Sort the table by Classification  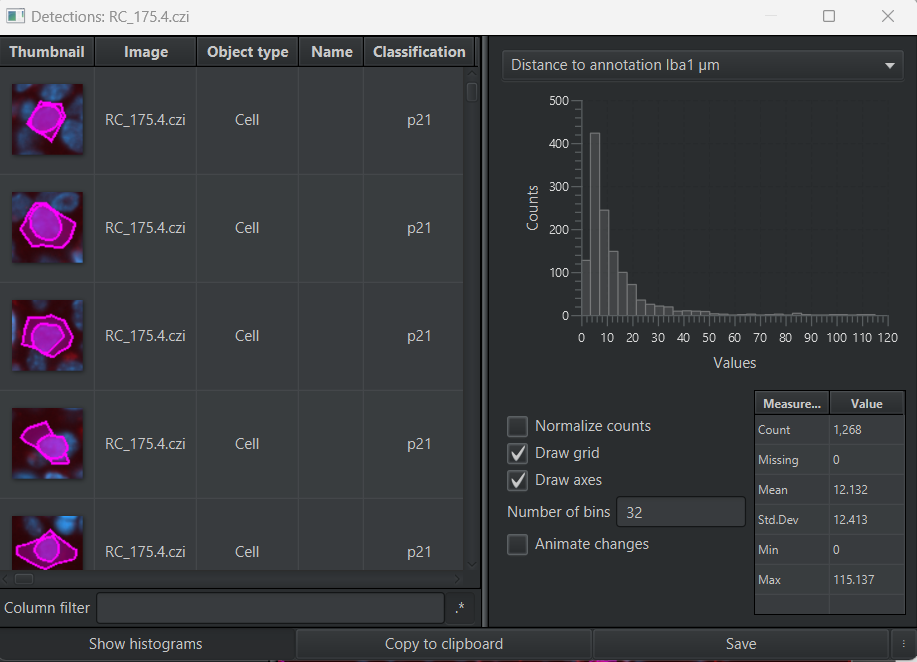[x=418, y=51]
